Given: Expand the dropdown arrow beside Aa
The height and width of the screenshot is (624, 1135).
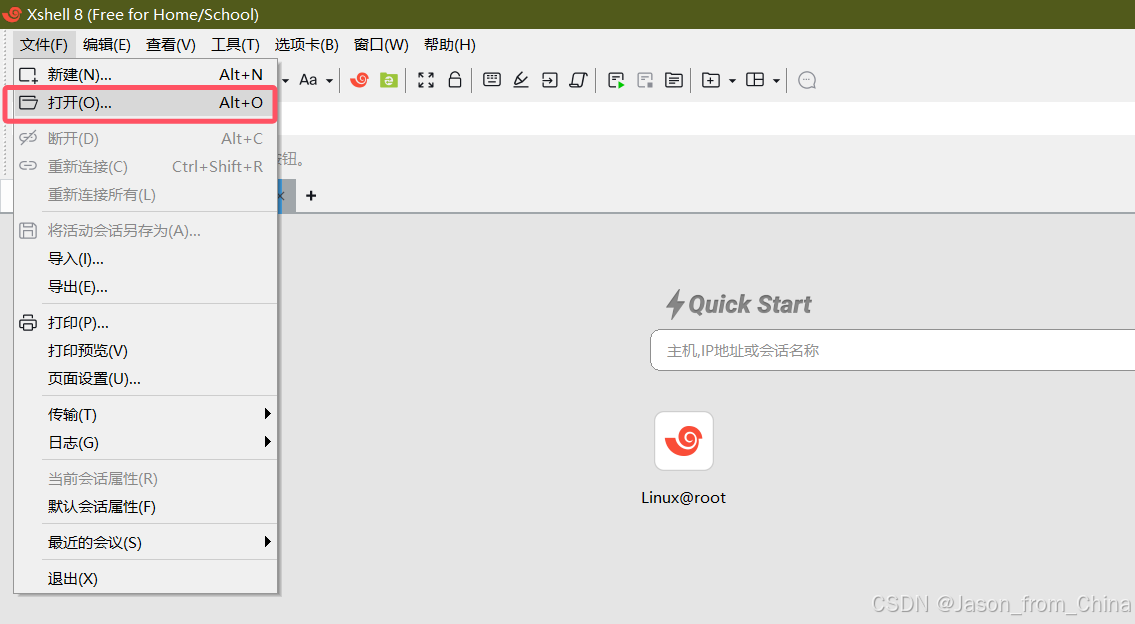Looking at the screenshot, I should (329, 81).
